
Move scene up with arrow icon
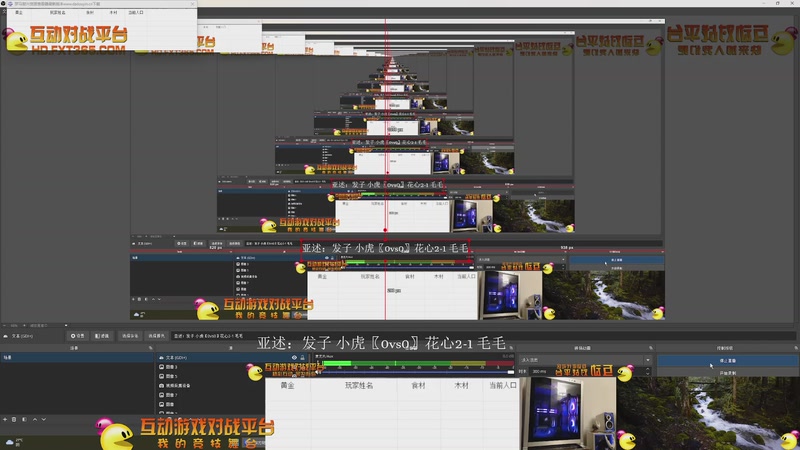pyautogui.click(x=35, y=419)
